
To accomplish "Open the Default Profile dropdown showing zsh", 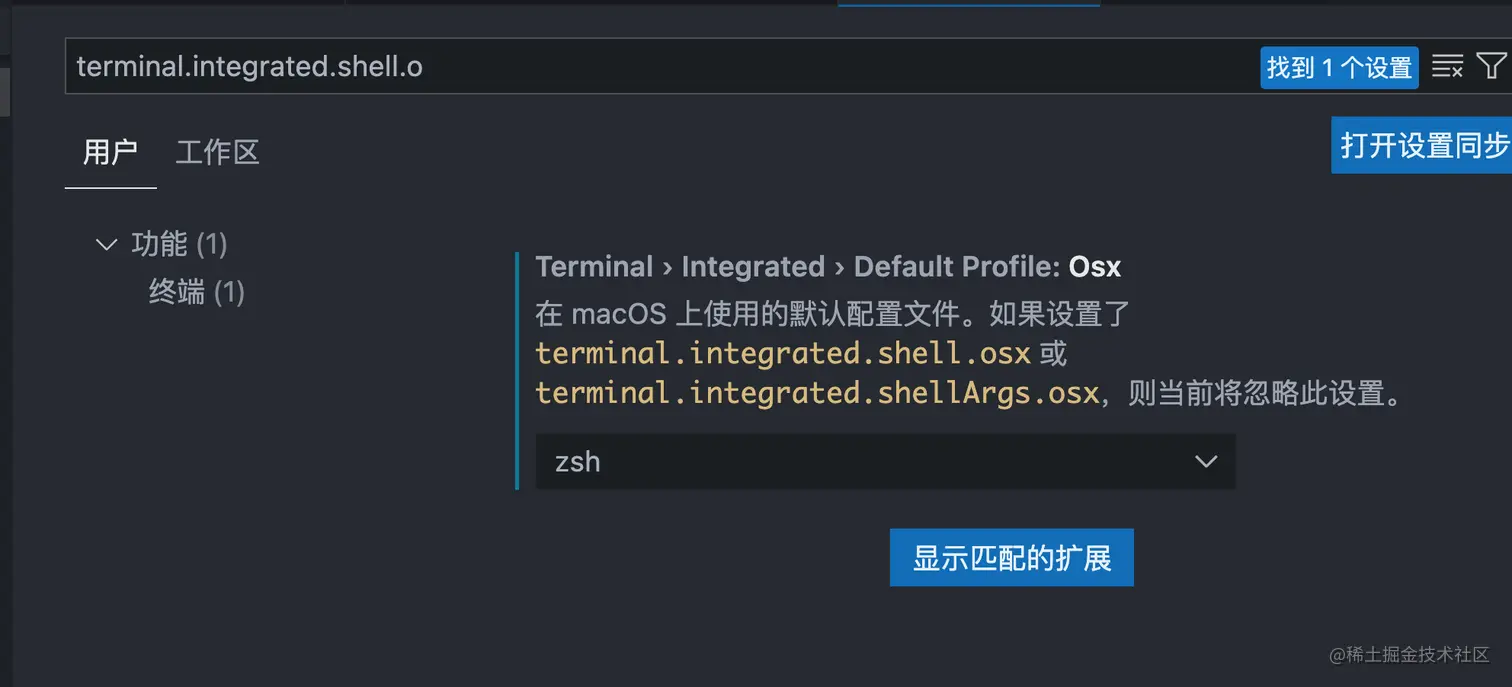I will coord(884,461).
